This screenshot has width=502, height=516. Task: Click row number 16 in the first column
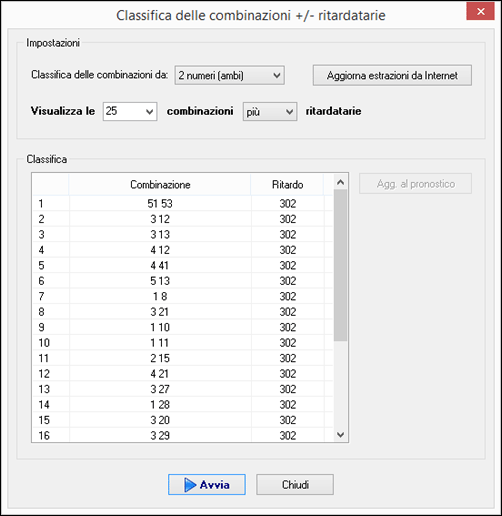click(44, 435)
